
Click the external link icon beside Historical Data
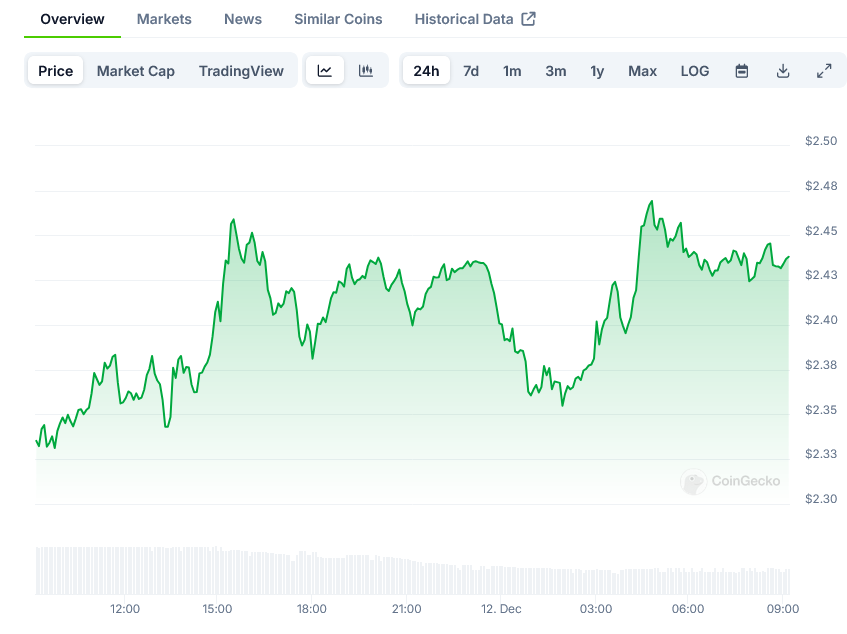point(529,19)
